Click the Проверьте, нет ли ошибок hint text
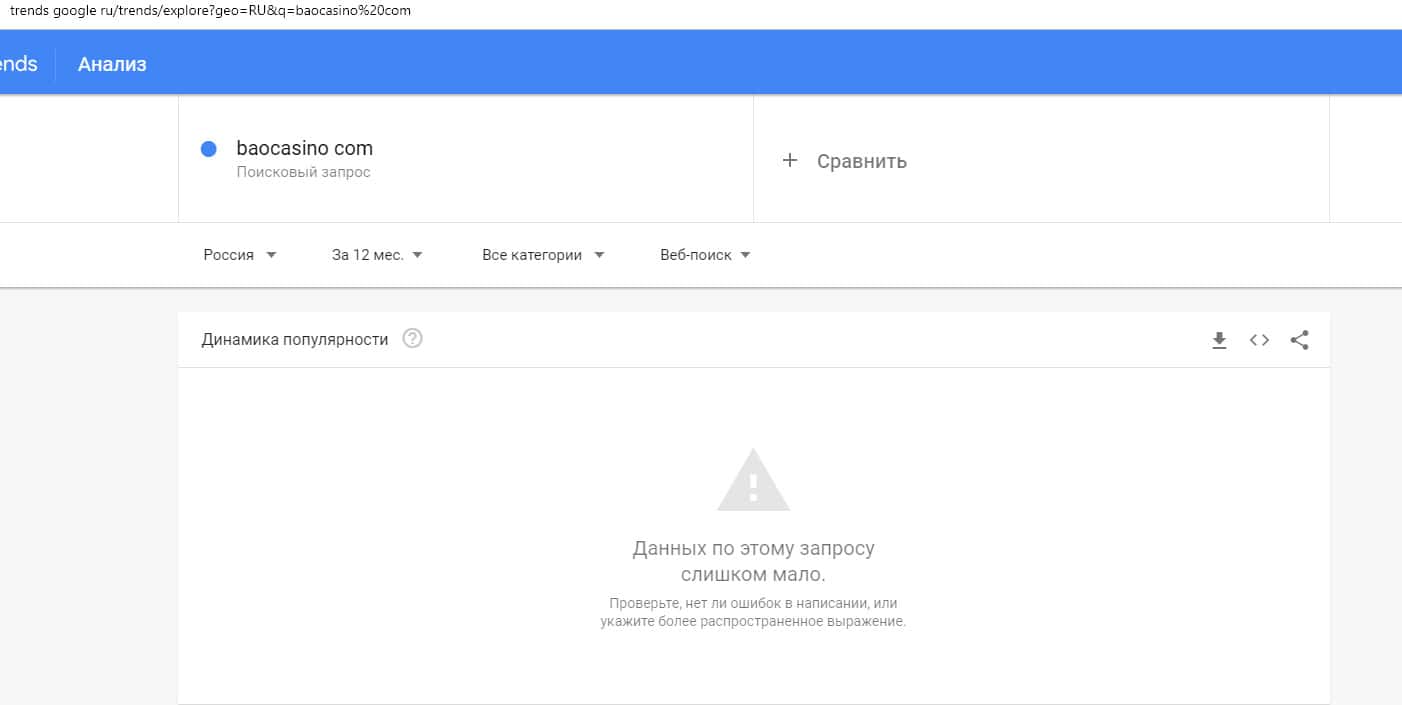Screen dimensions: 1402x705 tap(753, 612)
